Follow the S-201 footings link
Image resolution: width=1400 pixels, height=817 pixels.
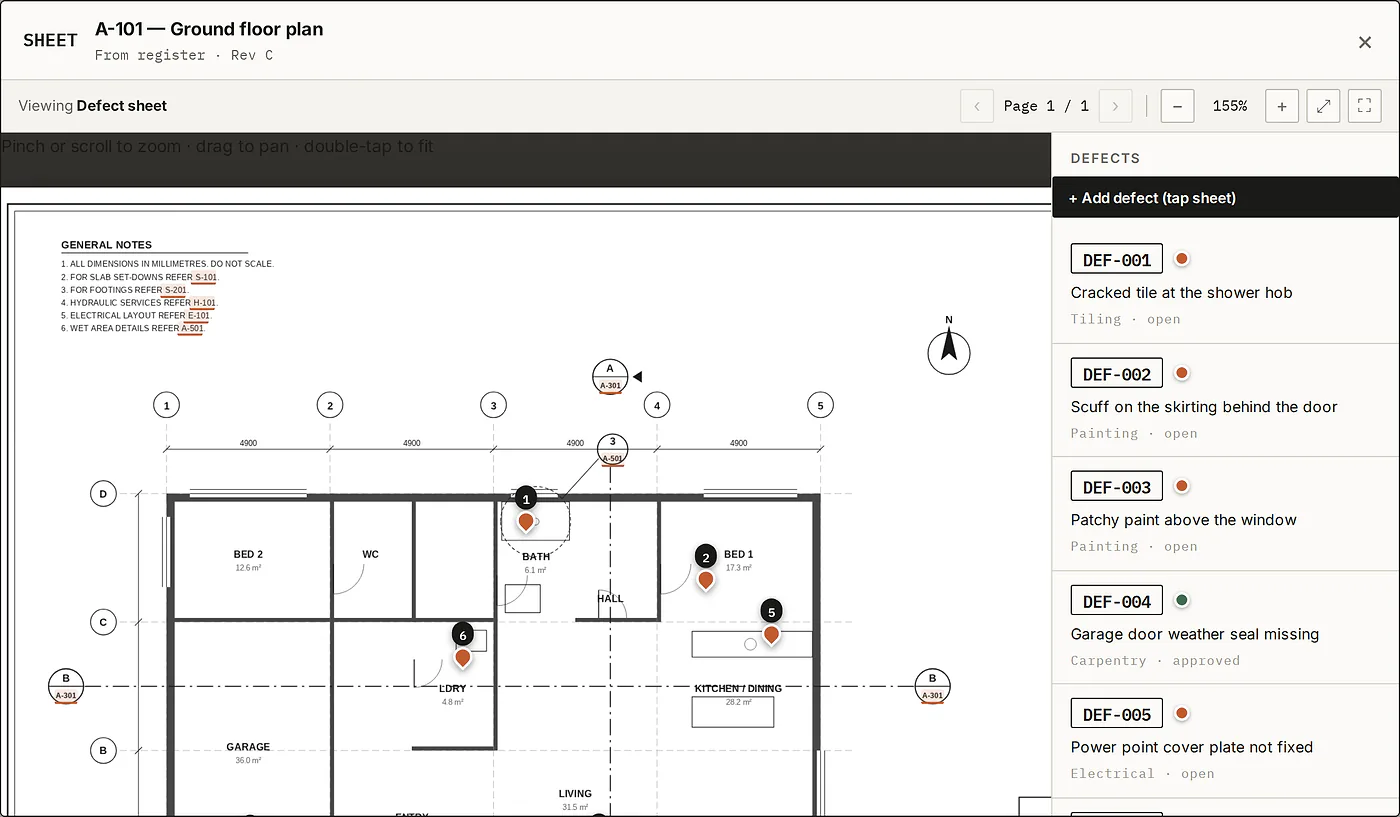point(176,290)
